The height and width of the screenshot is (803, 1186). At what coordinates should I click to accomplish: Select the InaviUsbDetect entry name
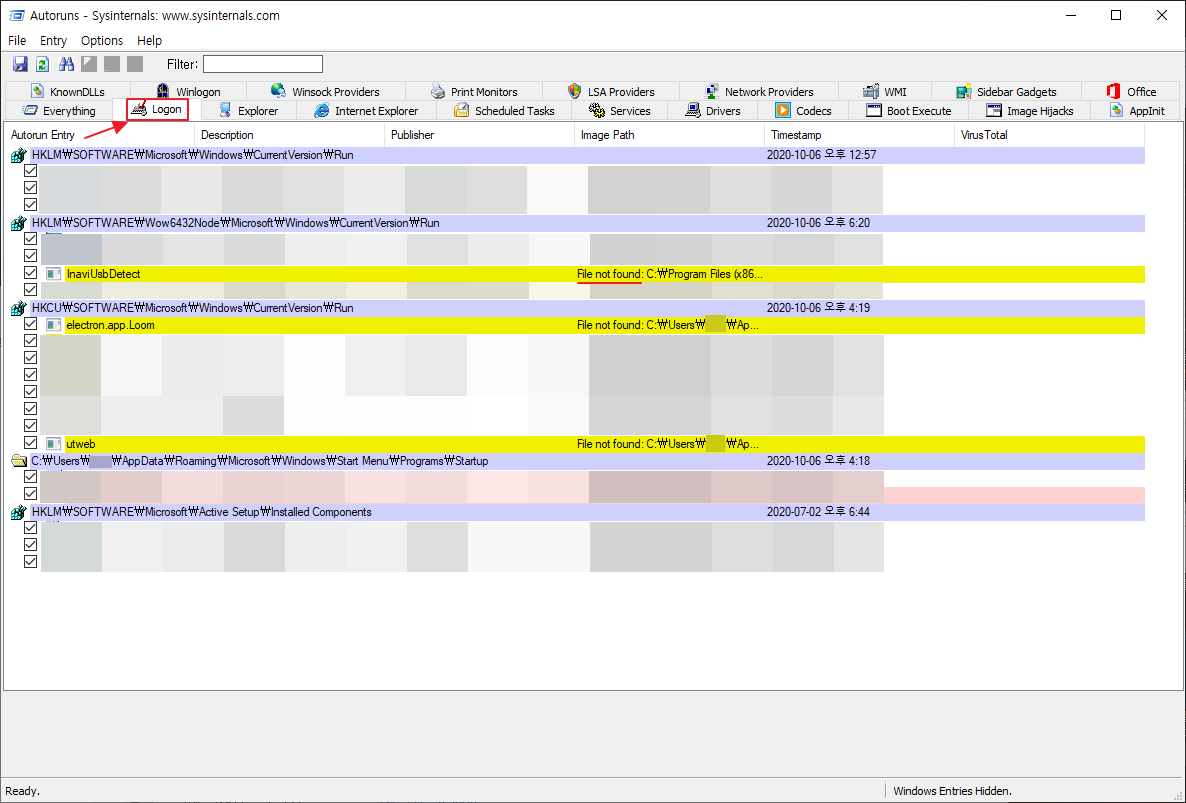point(103,274)
